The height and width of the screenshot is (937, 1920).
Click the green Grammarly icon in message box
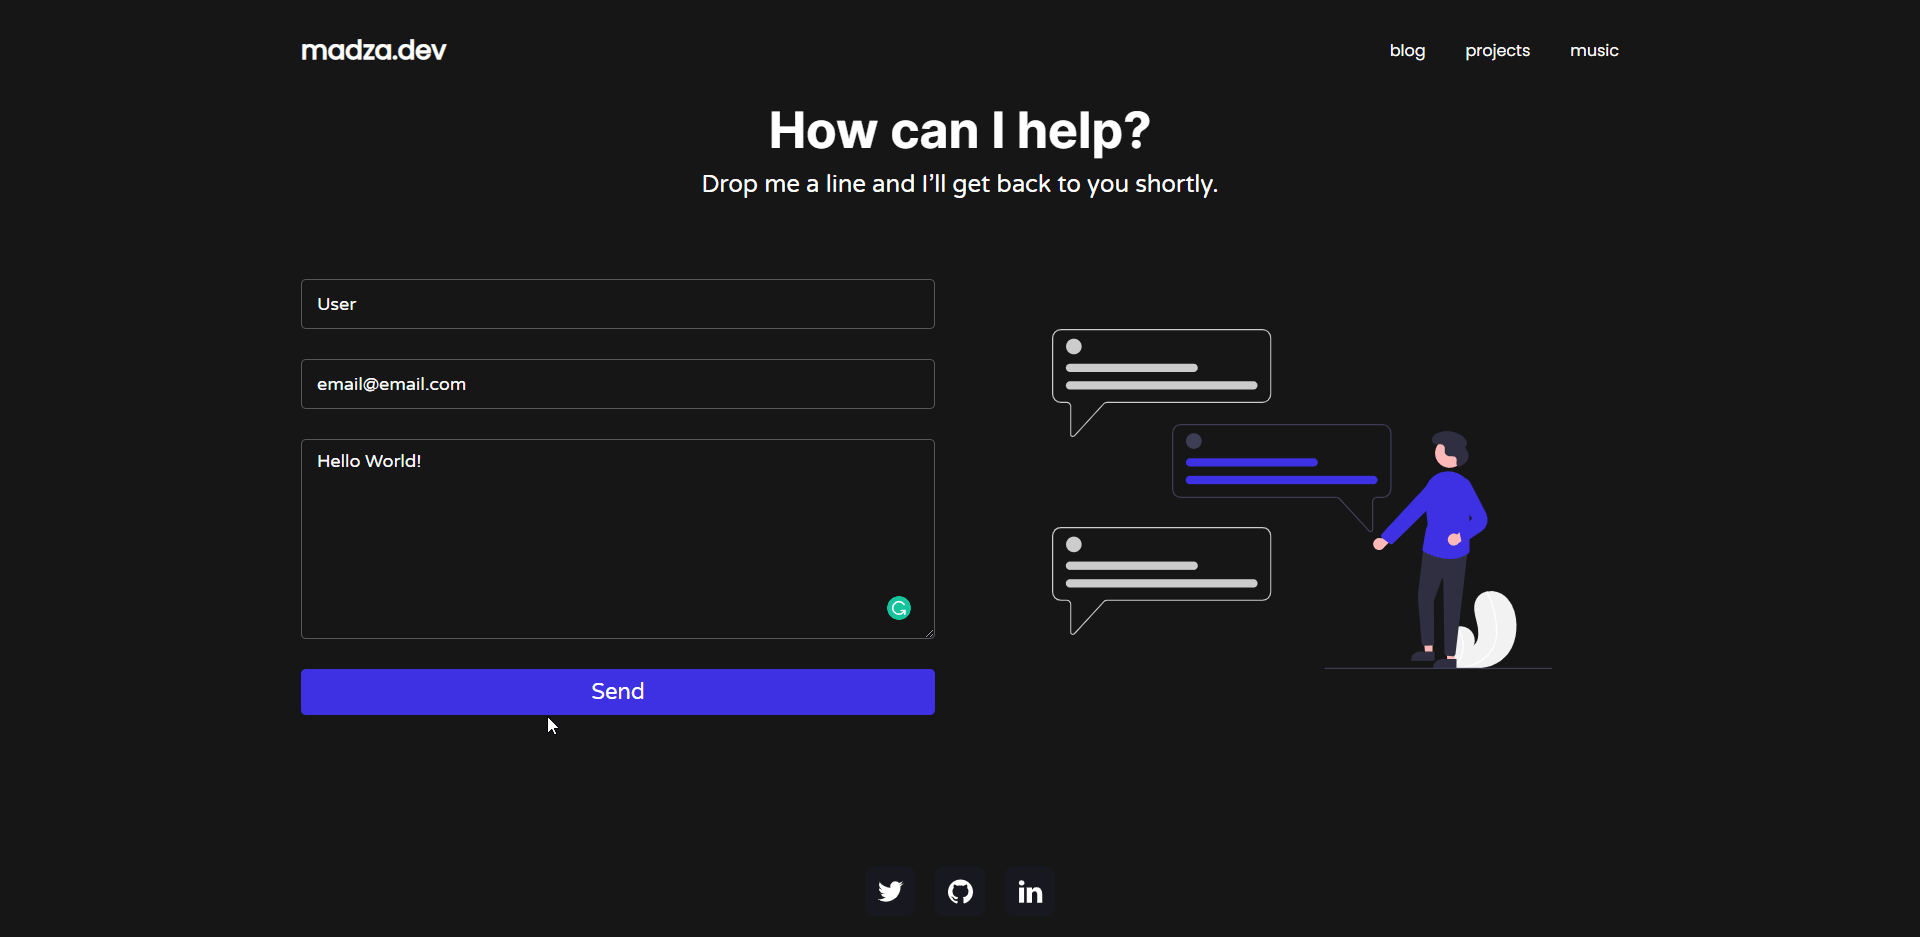pos(899,608)
